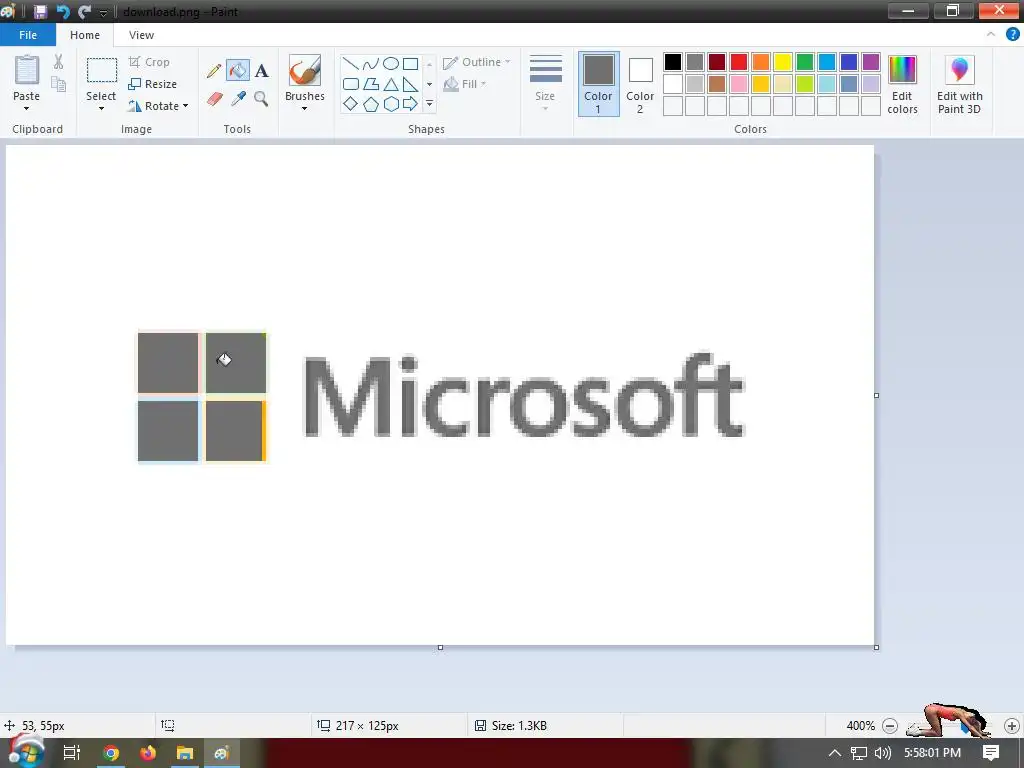
Task: Click Edit colors button
Action: tap(903, 84)
